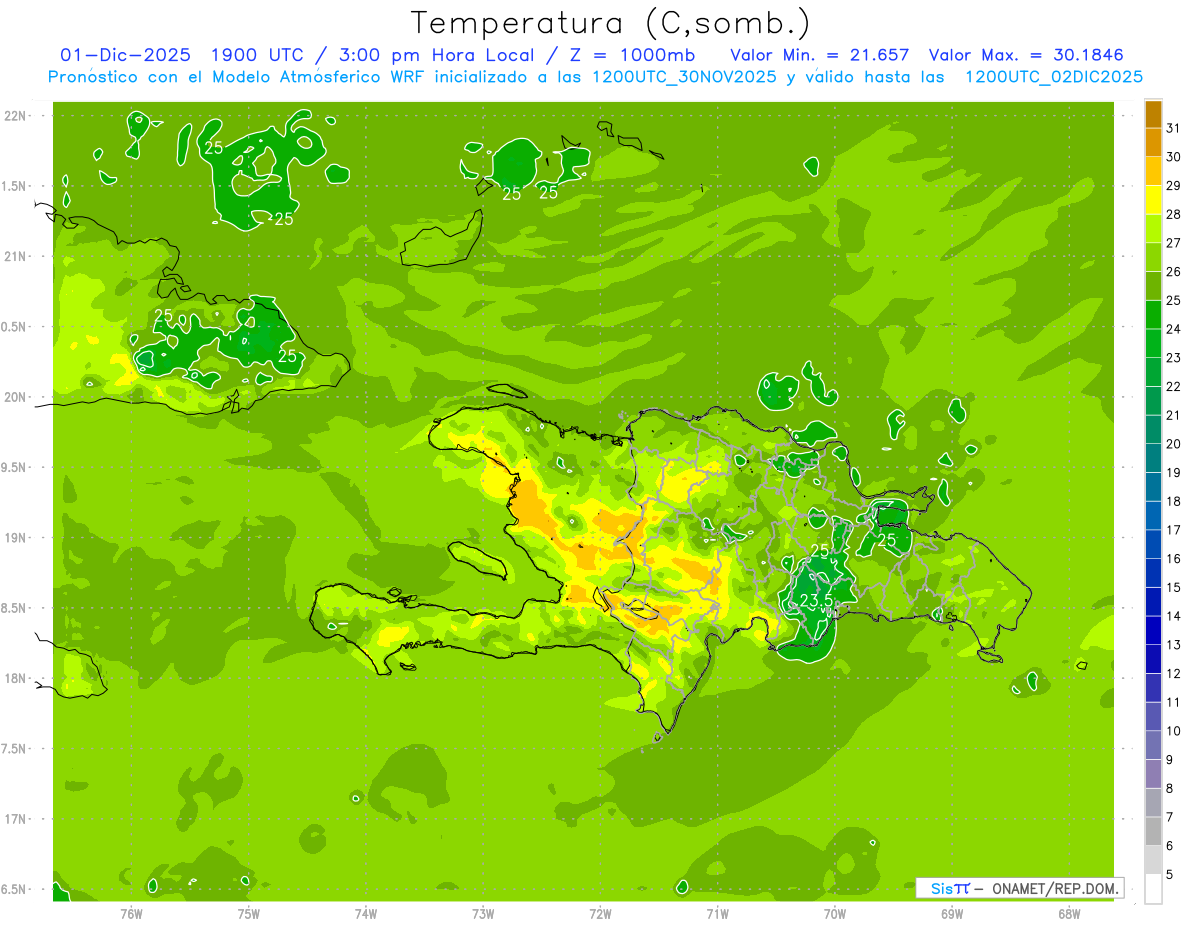Click the '7' colorbar legend value
The width and height of the screenshot is (1200, 927).
[1170, 817]
